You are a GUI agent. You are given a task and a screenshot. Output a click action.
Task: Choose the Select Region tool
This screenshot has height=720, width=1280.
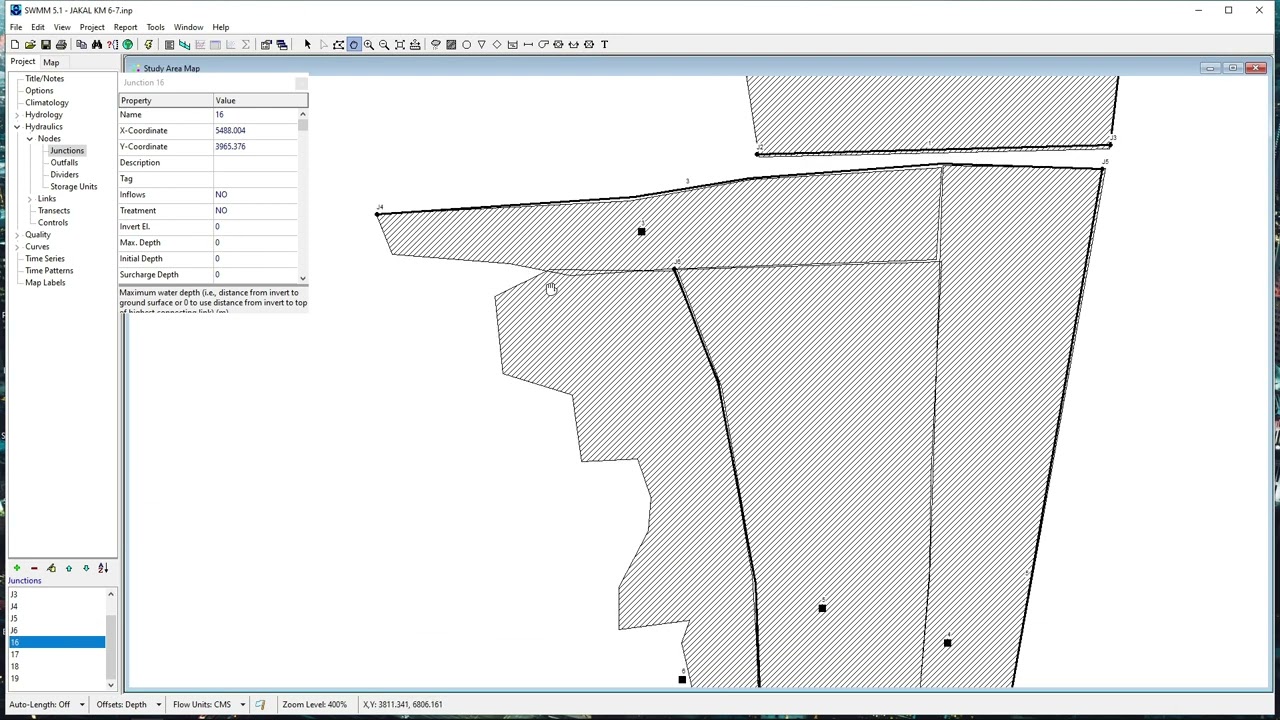pos(338,44)
